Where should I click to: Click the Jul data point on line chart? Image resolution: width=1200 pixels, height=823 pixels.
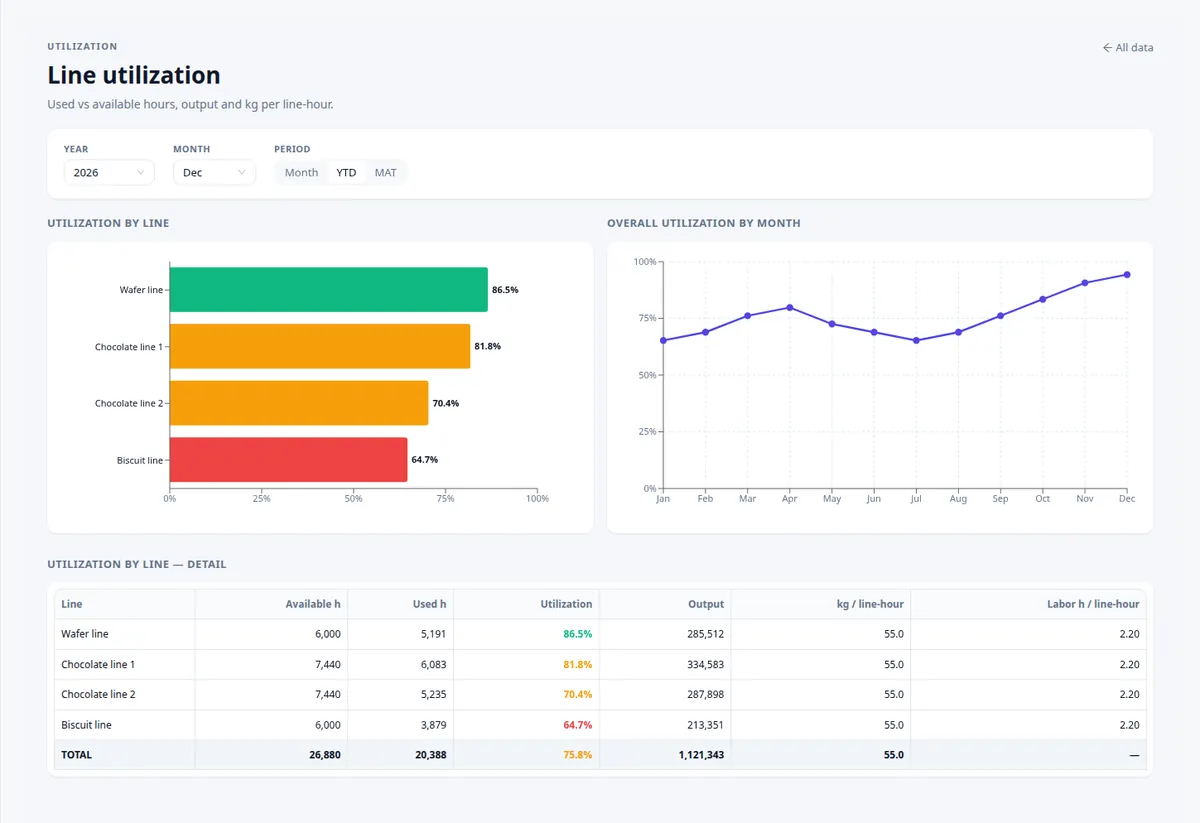point(916,341)
